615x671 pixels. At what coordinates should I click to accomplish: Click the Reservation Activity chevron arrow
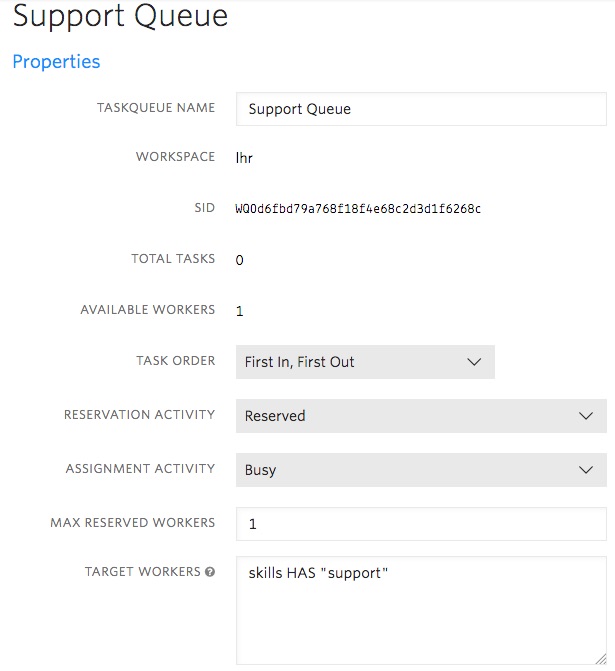click(585, 416)
